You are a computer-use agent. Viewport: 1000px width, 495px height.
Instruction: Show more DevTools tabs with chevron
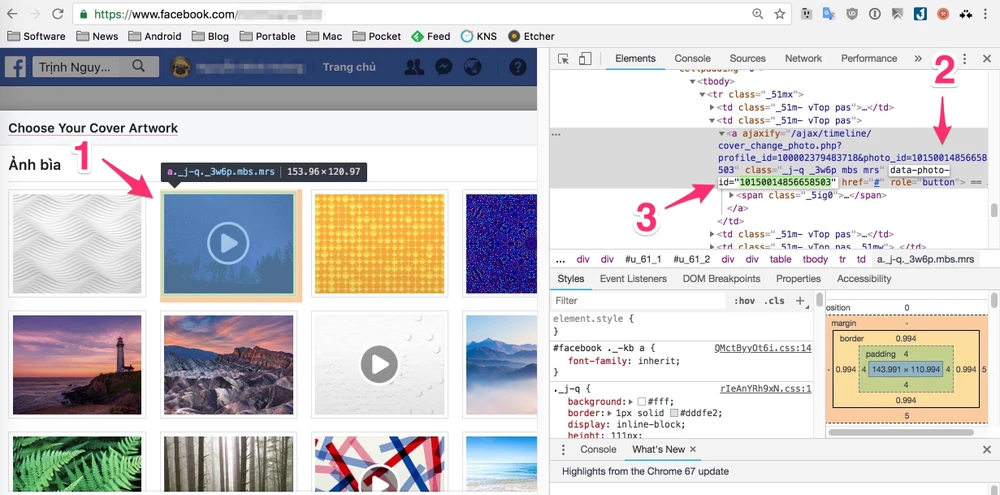(x=918, y=59)
